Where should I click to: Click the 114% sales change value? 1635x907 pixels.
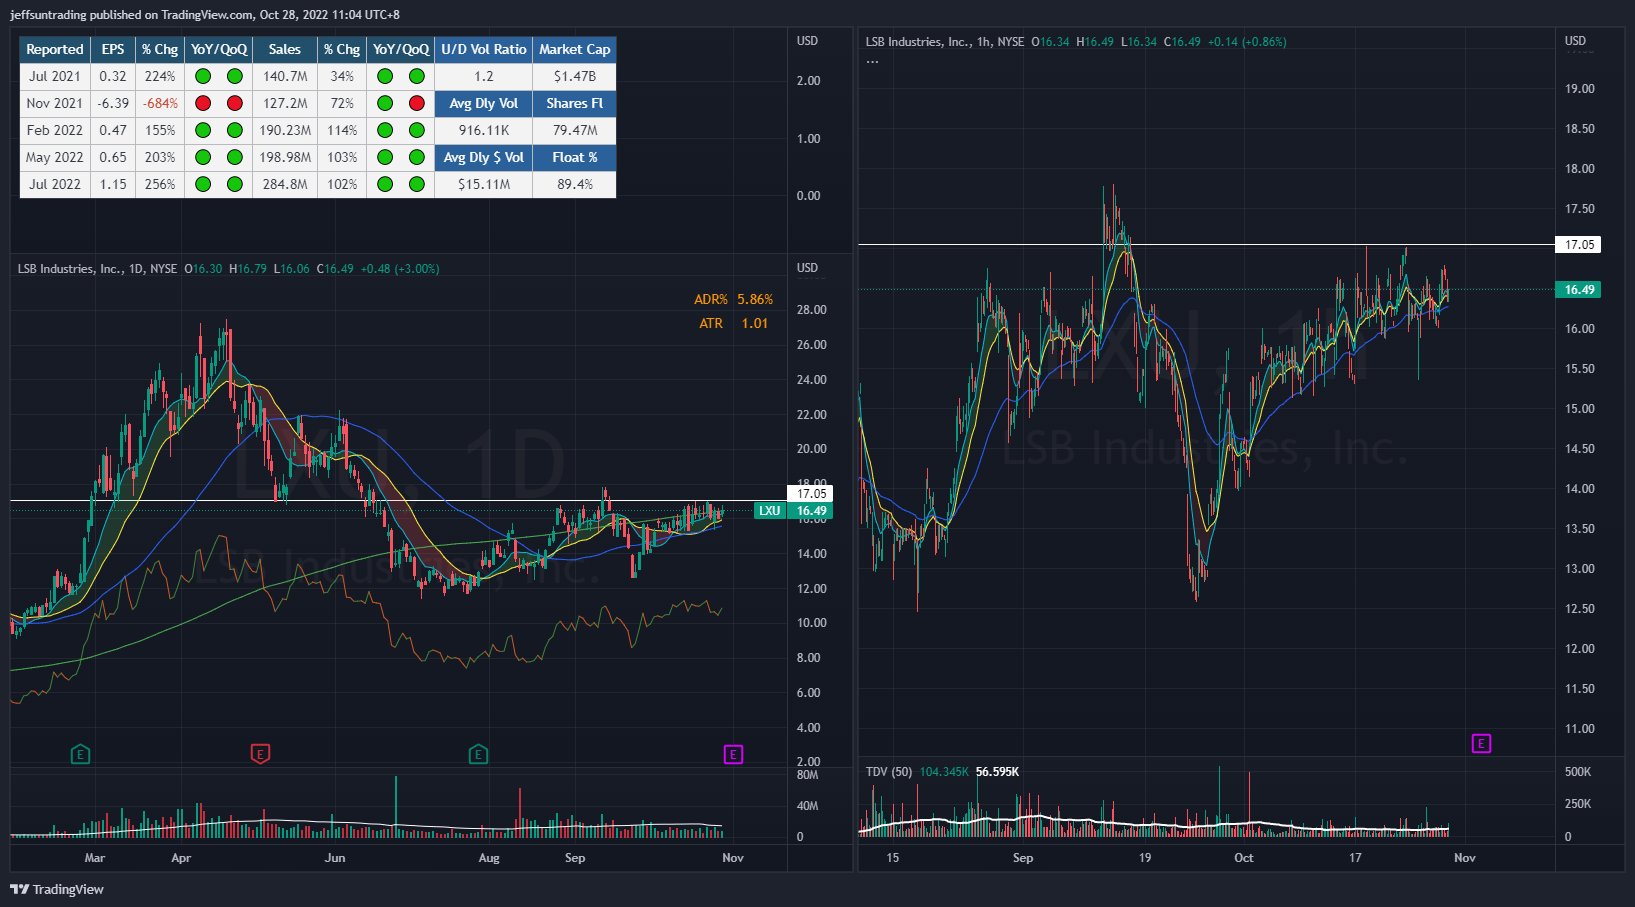[x=342, y=130]
